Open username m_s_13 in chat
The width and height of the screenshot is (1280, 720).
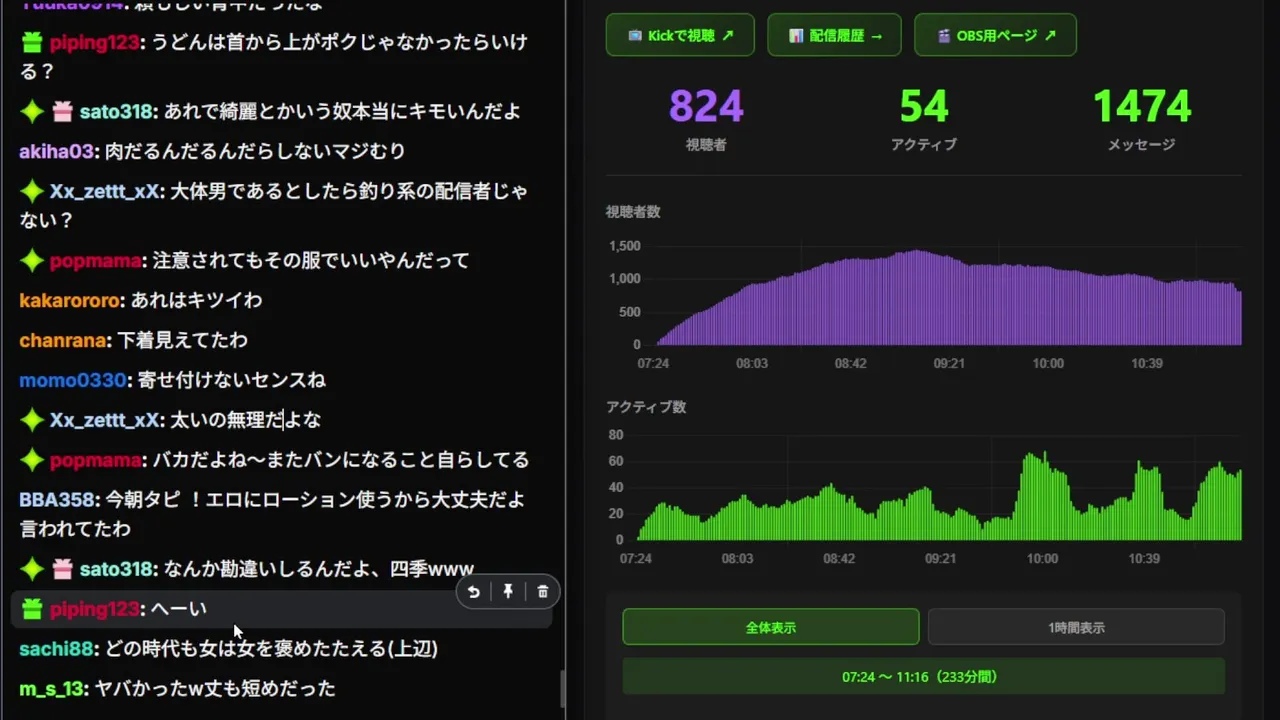[x=51, y=689]
